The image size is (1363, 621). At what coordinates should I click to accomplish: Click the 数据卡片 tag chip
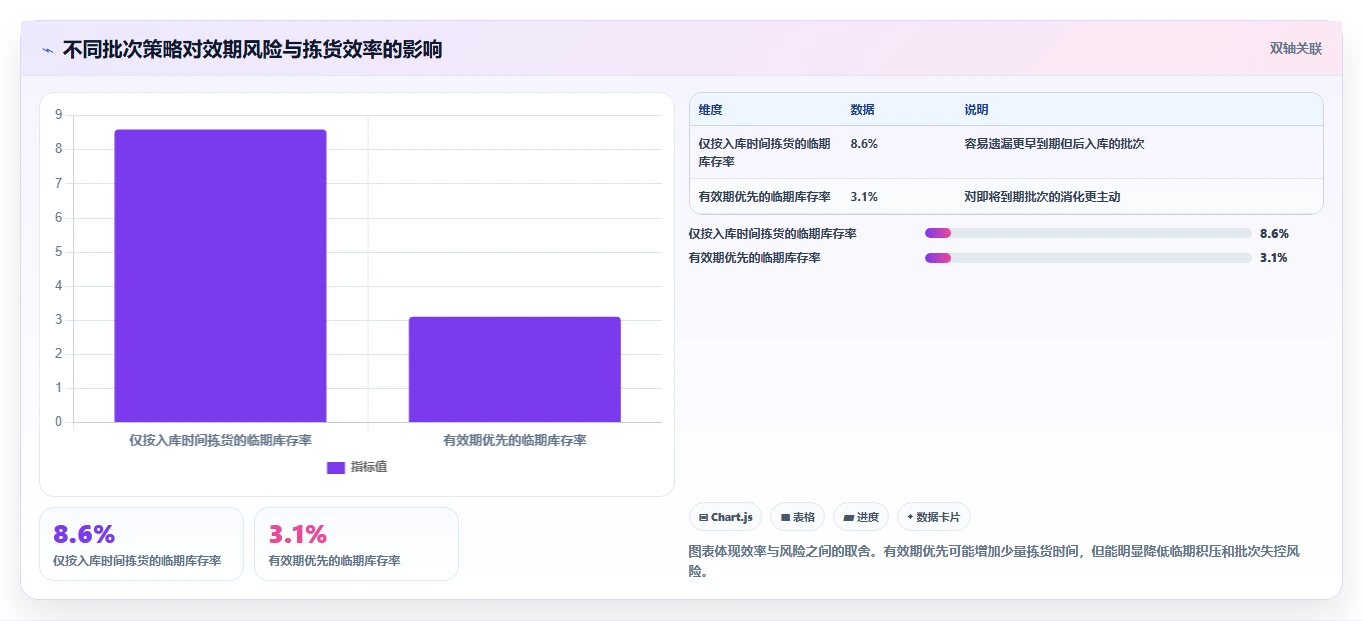coord(933,517)
